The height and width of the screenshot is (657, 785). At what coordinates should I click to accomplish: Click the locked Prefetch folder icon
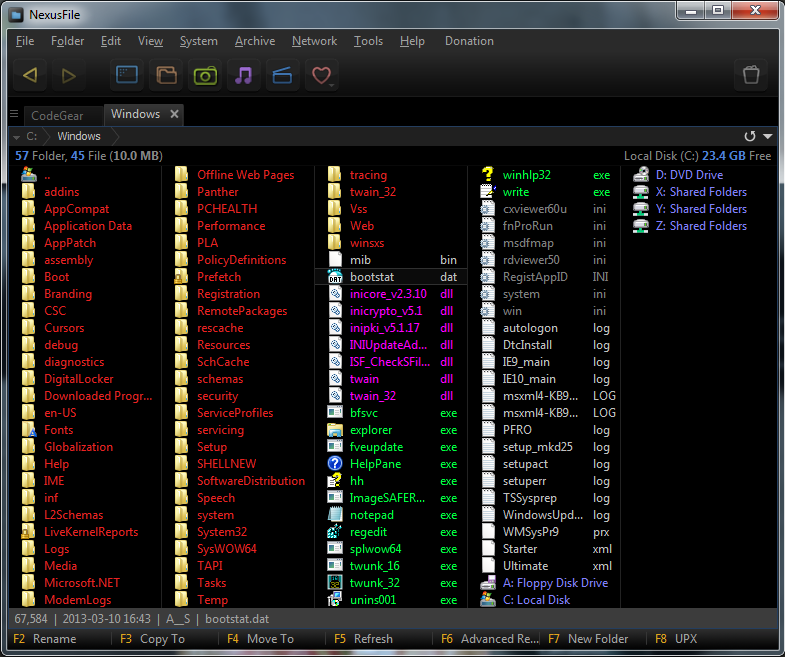pyautogui.click(x=181, y=277)
